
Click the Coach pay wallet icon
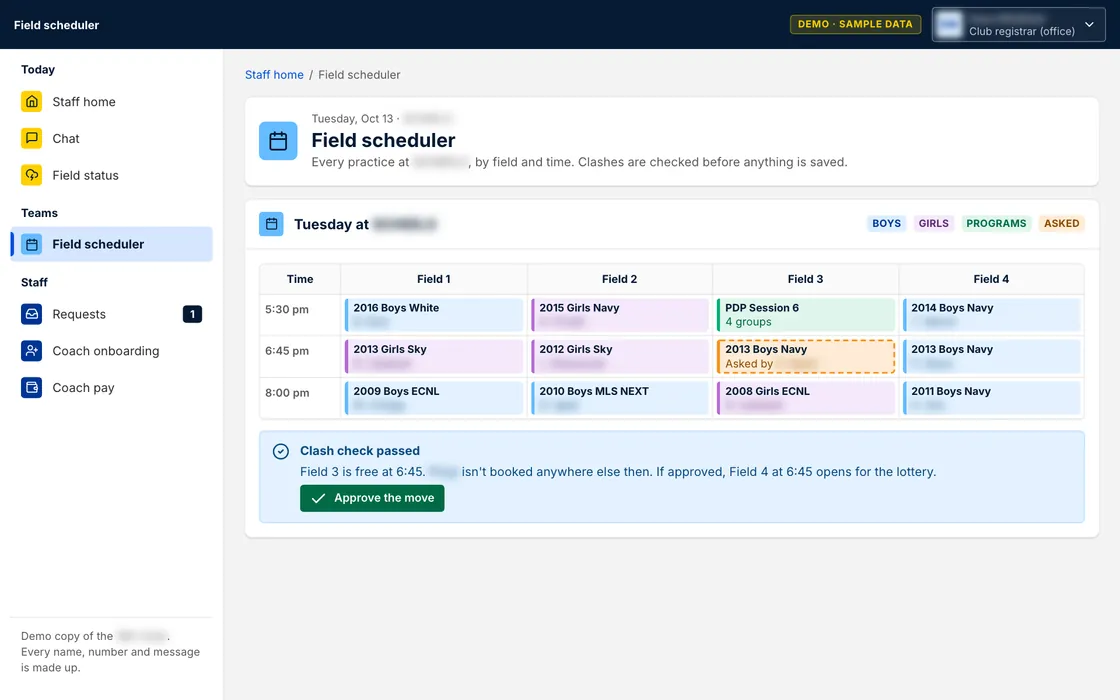(31, 388)
